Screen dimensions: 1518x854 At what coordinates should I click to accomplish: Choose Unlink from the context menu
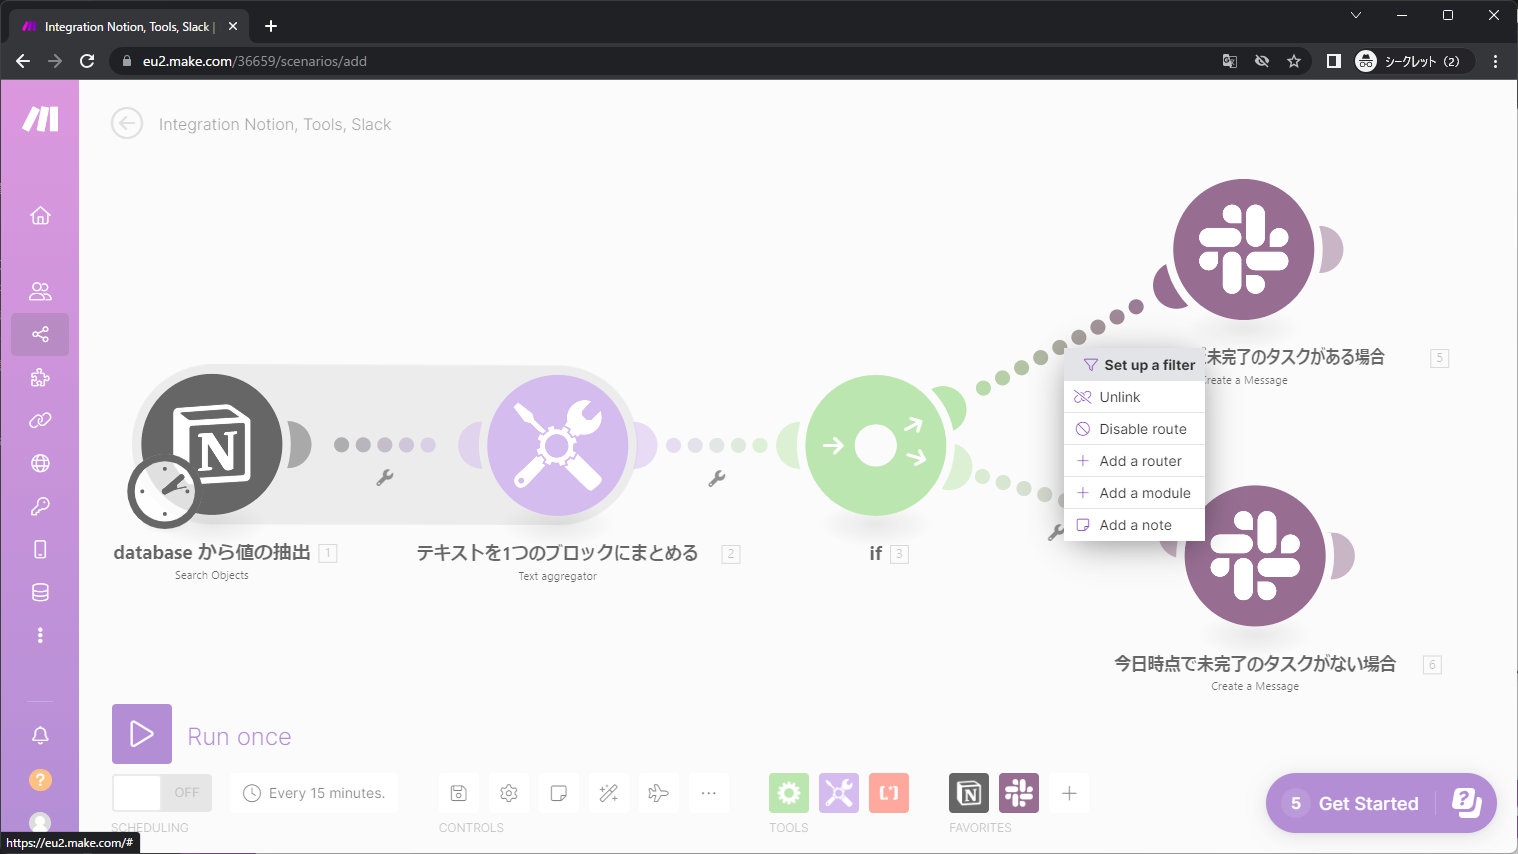[1134, 397]
